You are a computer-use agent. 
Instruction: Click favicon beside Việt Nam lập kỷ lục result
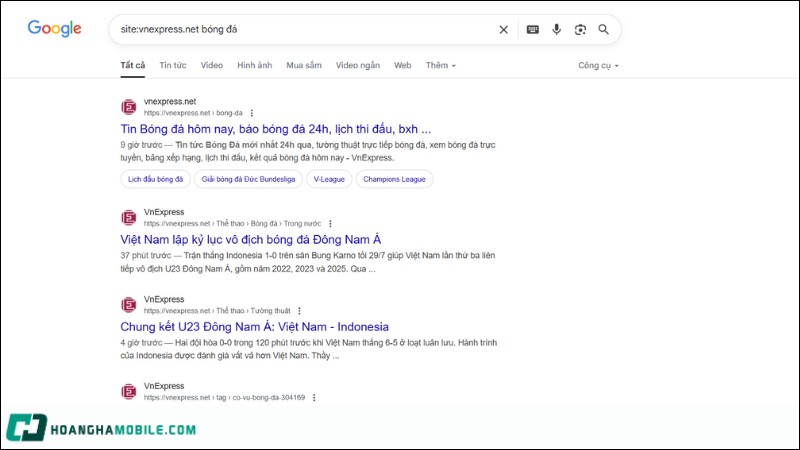129,217
